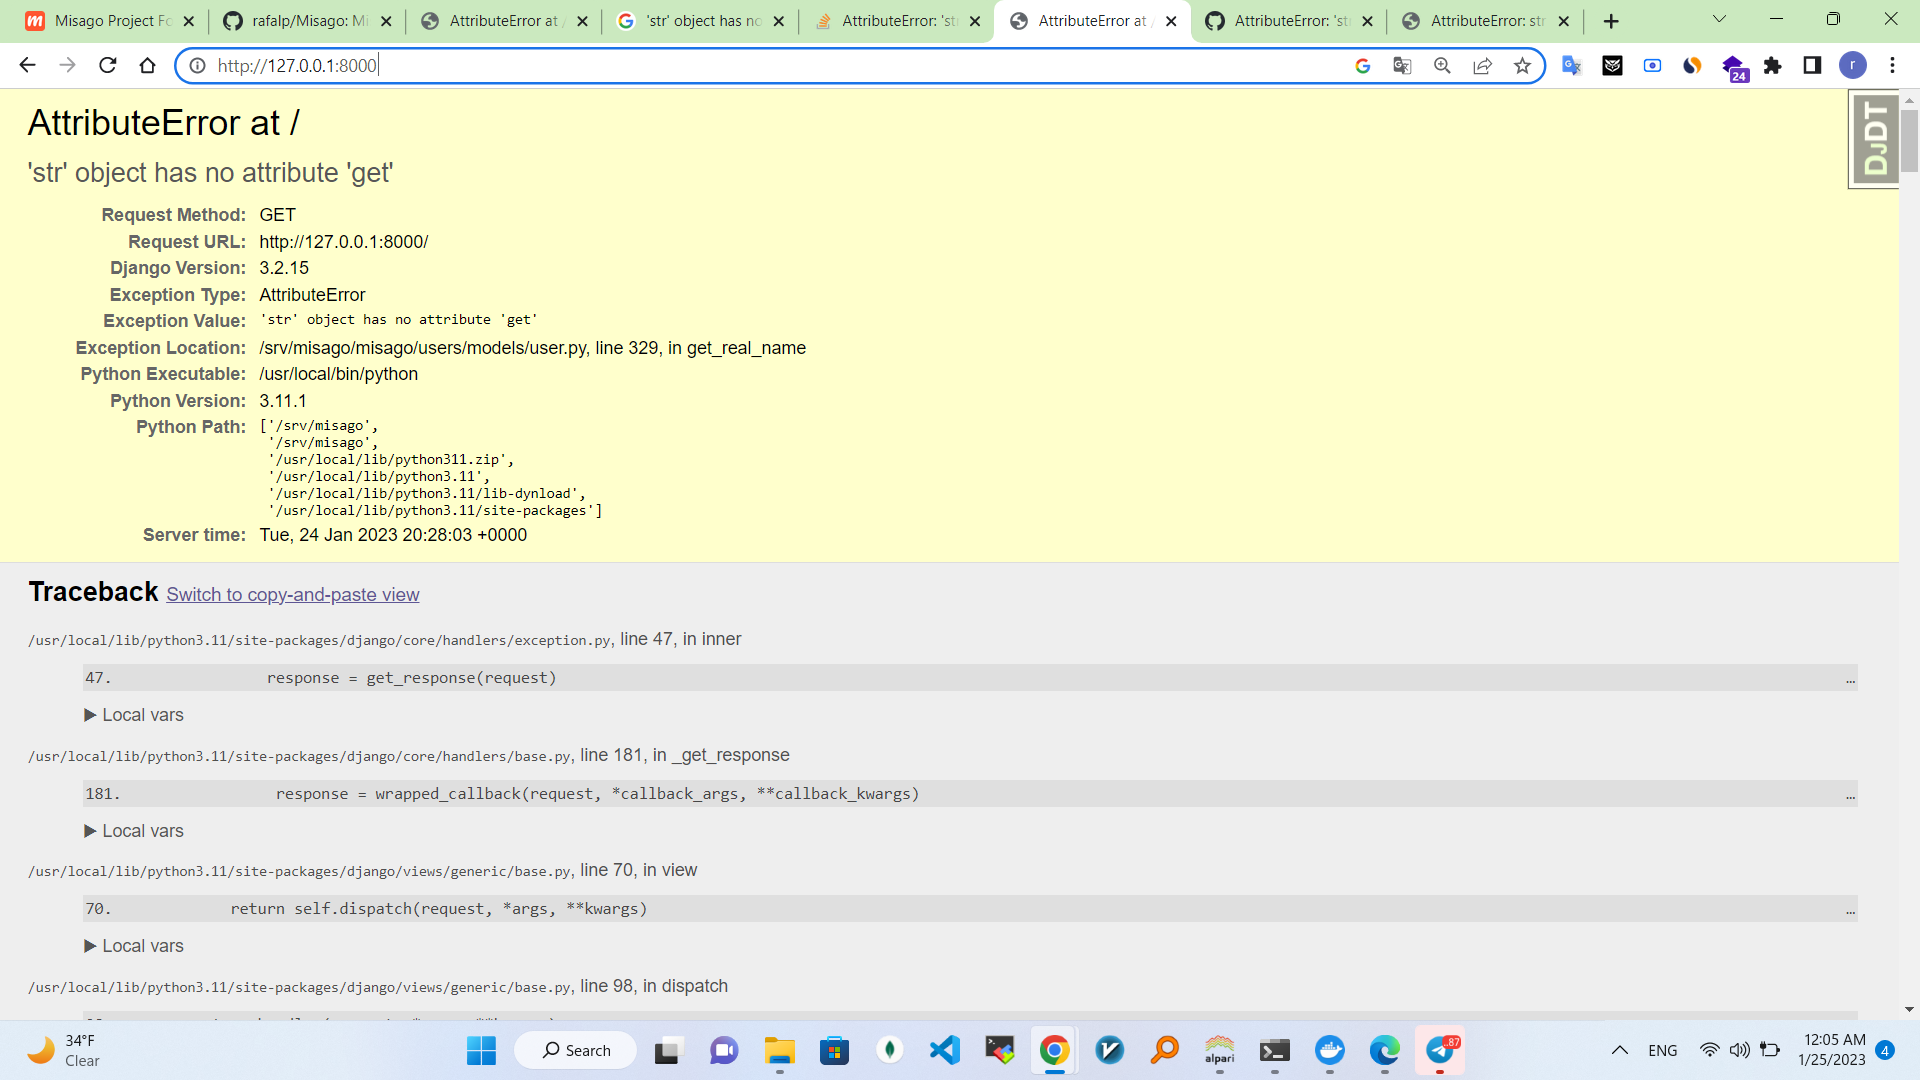
Task: Expand code context for line 47 ellipsis
Action: pyautogui.click(x=1850, y=679)
